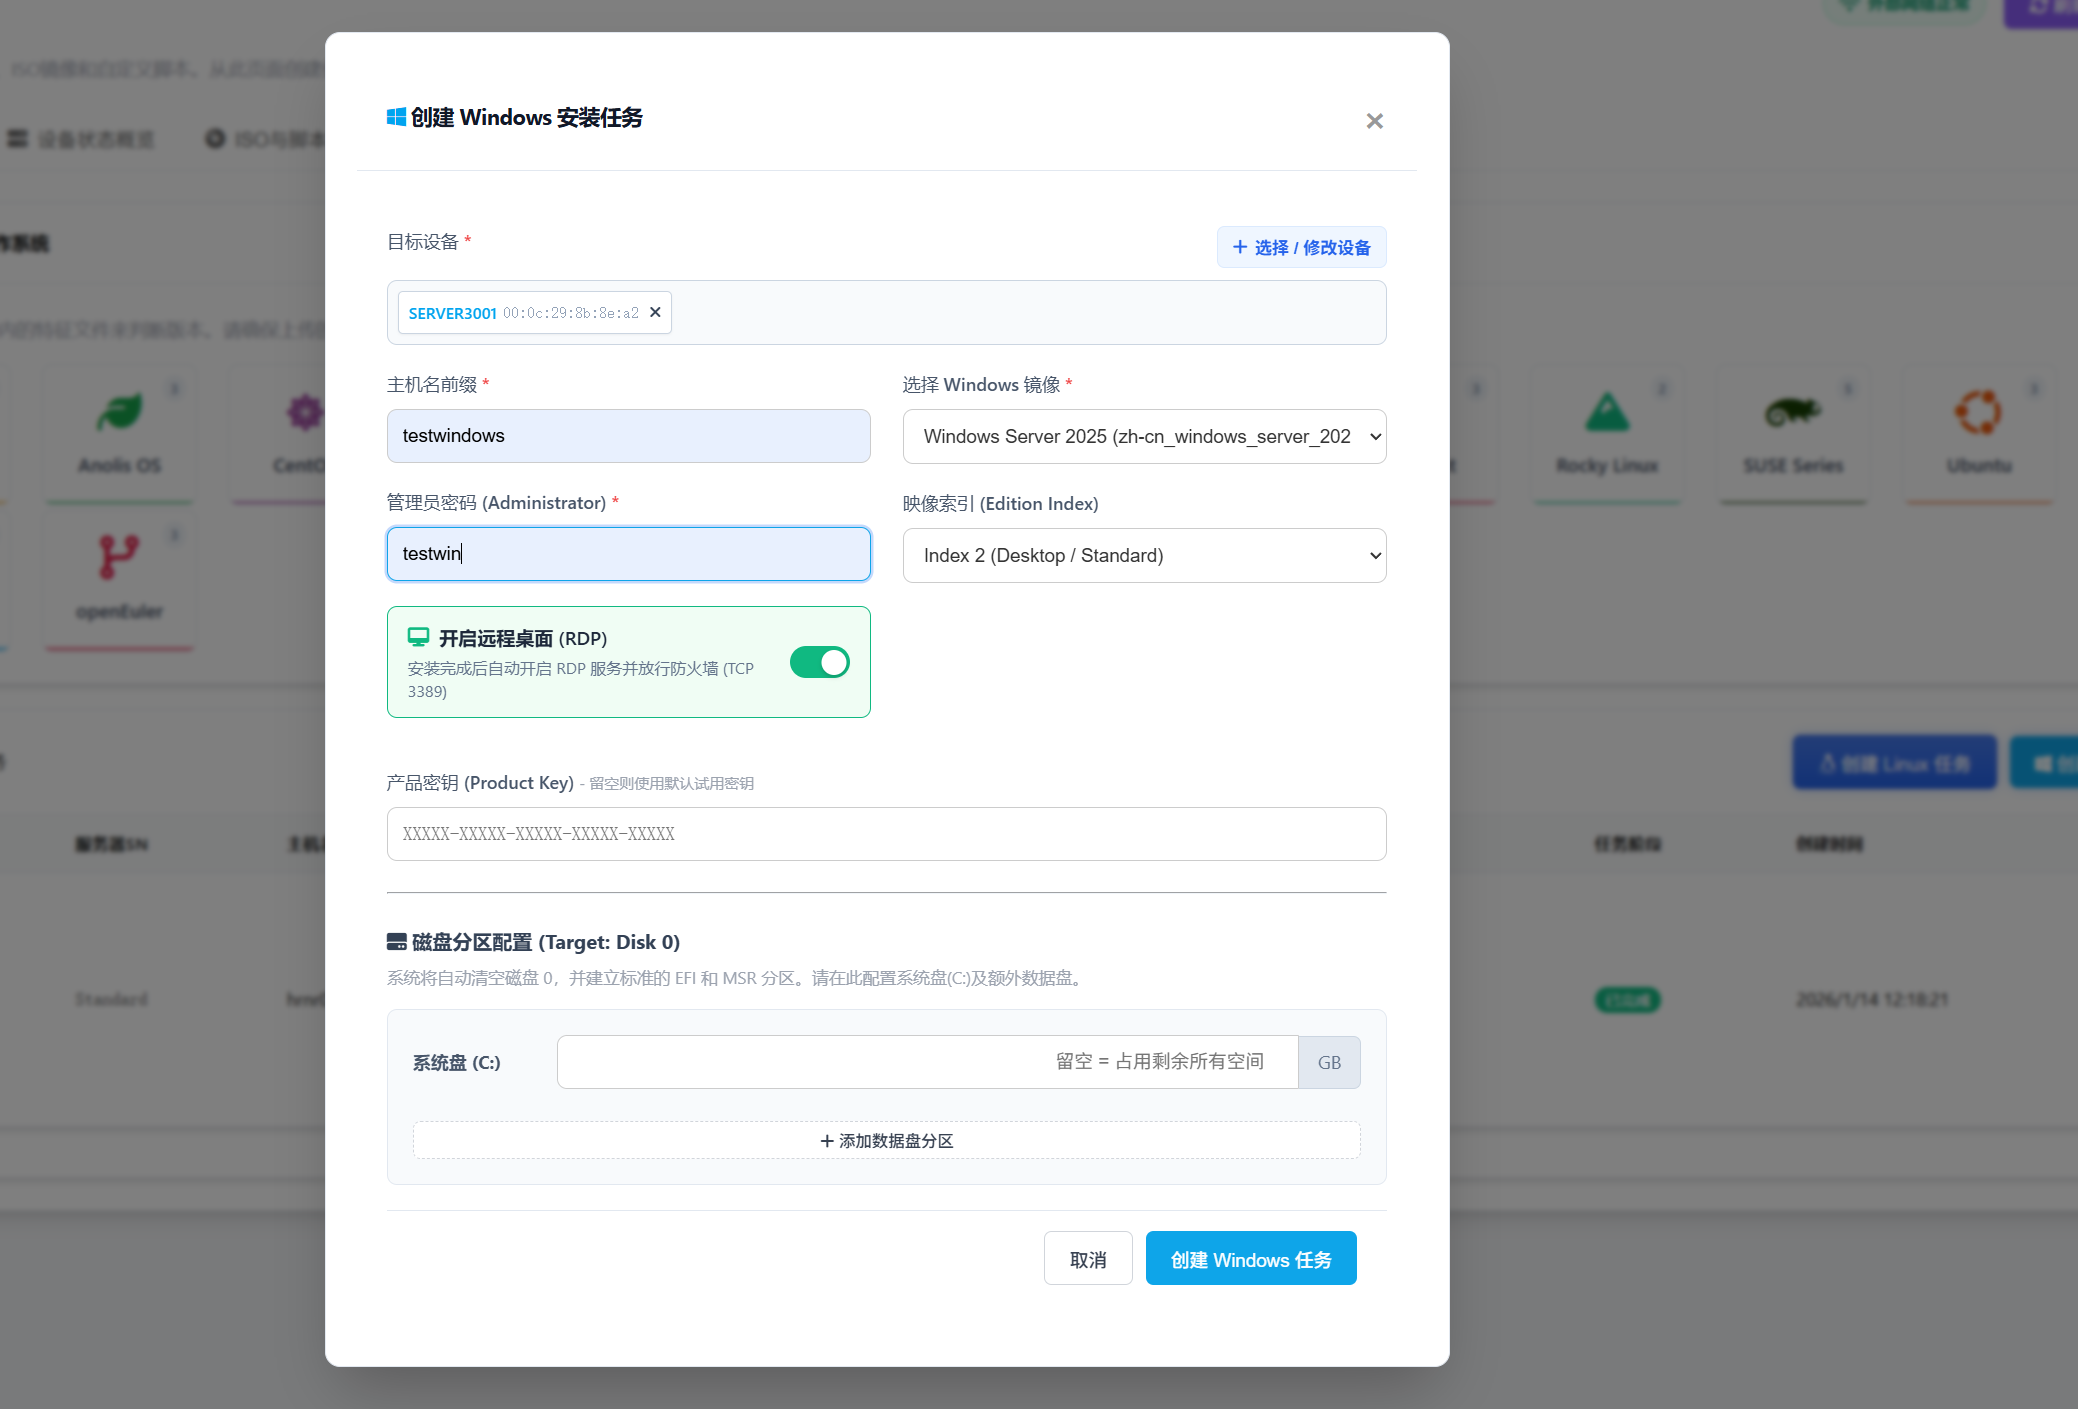Remove SERVER3001 device tag
This screenshot has height=1409, width=2078.
pos(655,312)
